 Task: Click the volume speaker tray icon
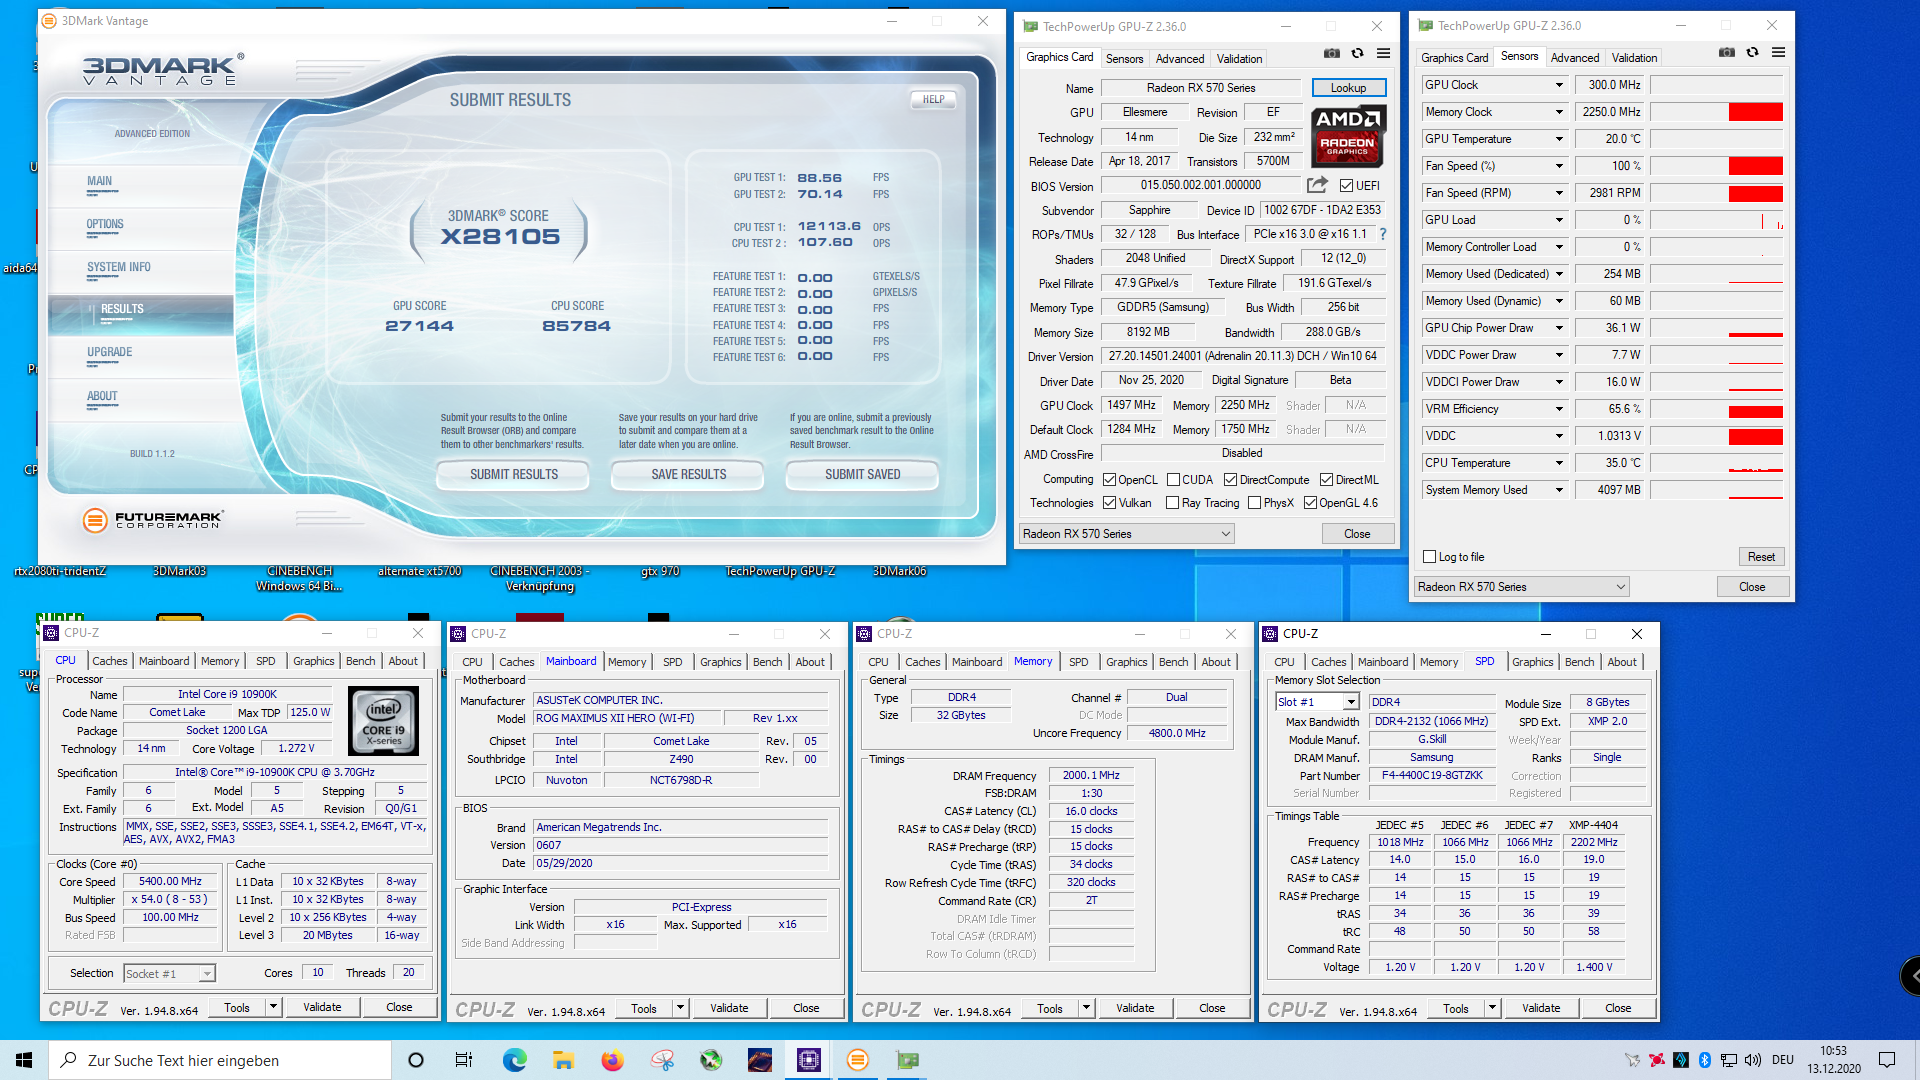(1753, 1060)
